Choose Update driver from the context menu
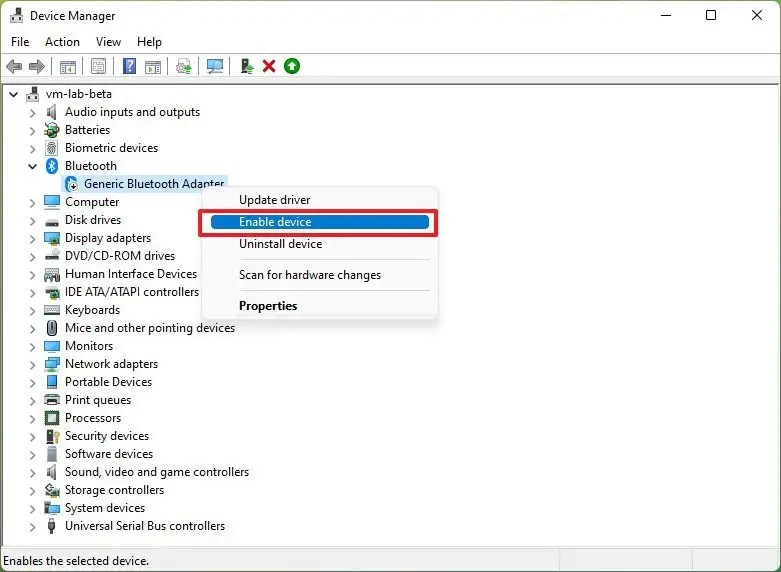The height and width of the screenshot is (572, 781). pos(320,200)
